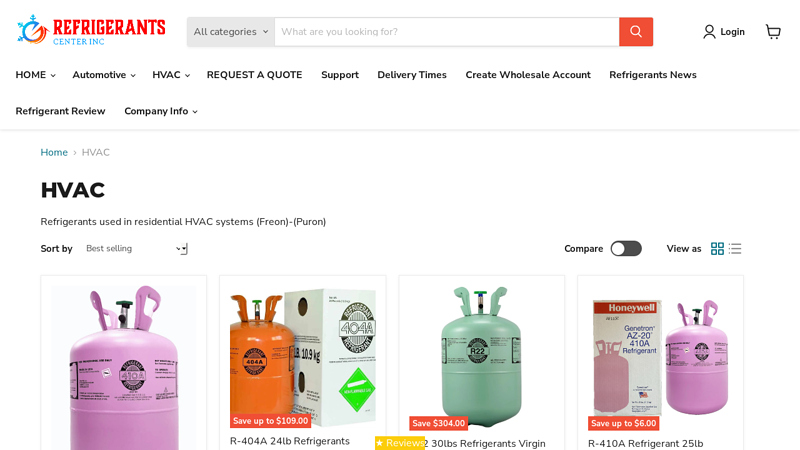Click the Save up to $6.00 badge

point(623,423)
